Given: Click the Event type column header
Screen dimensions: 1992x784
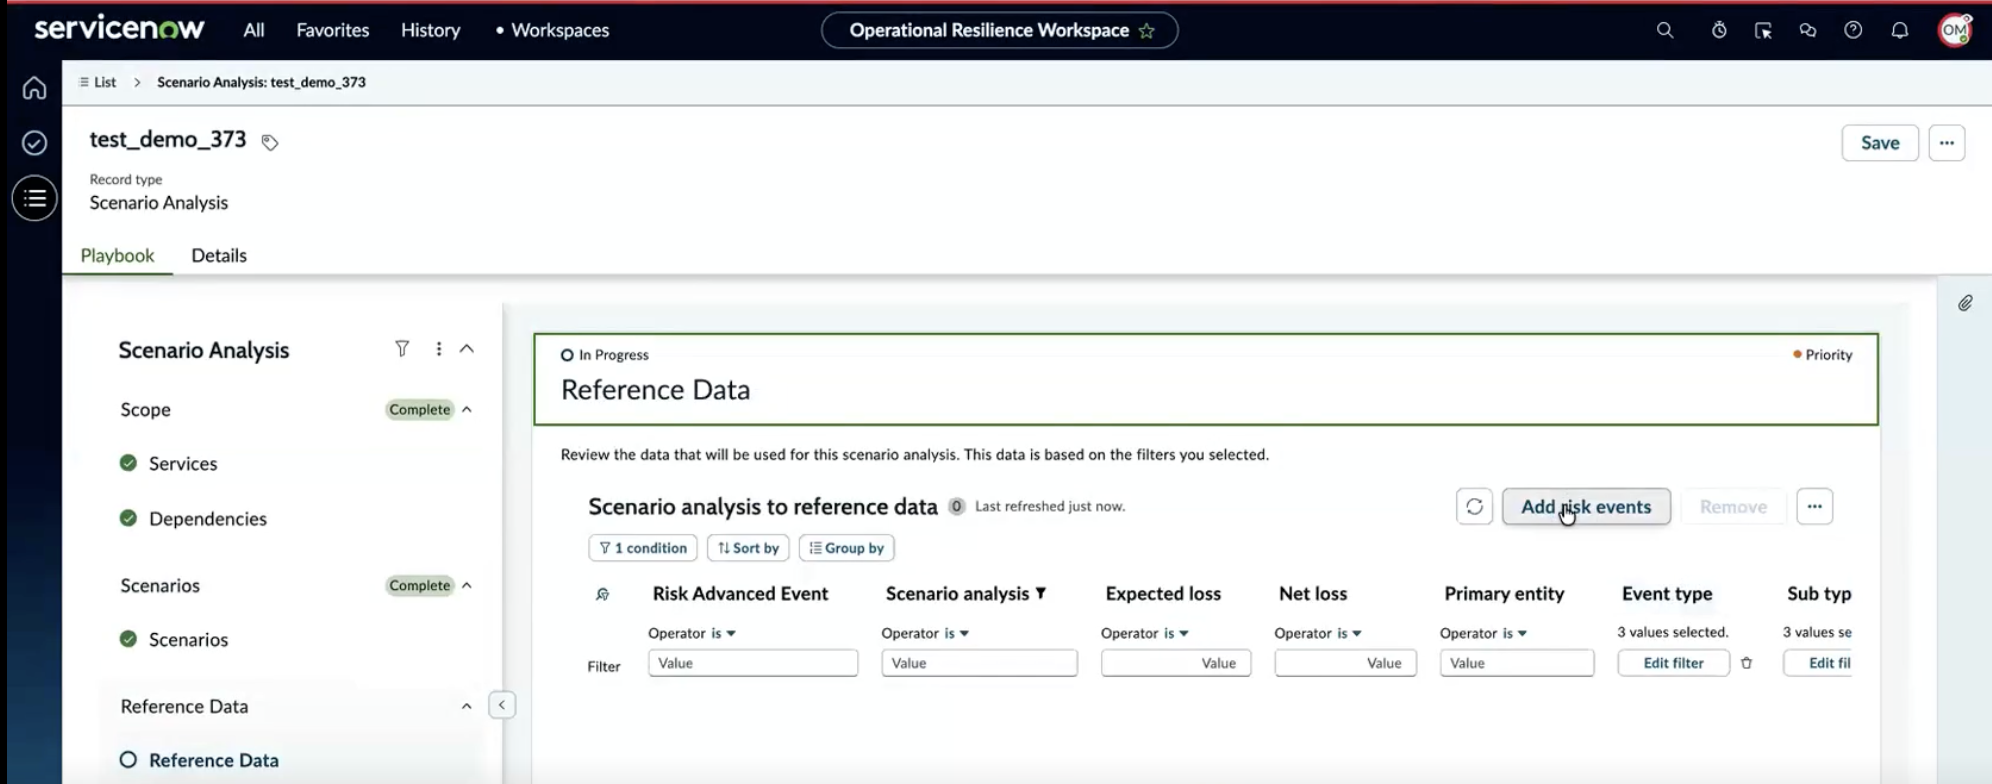Looking at the screenshot, I should click(1667, 593).
